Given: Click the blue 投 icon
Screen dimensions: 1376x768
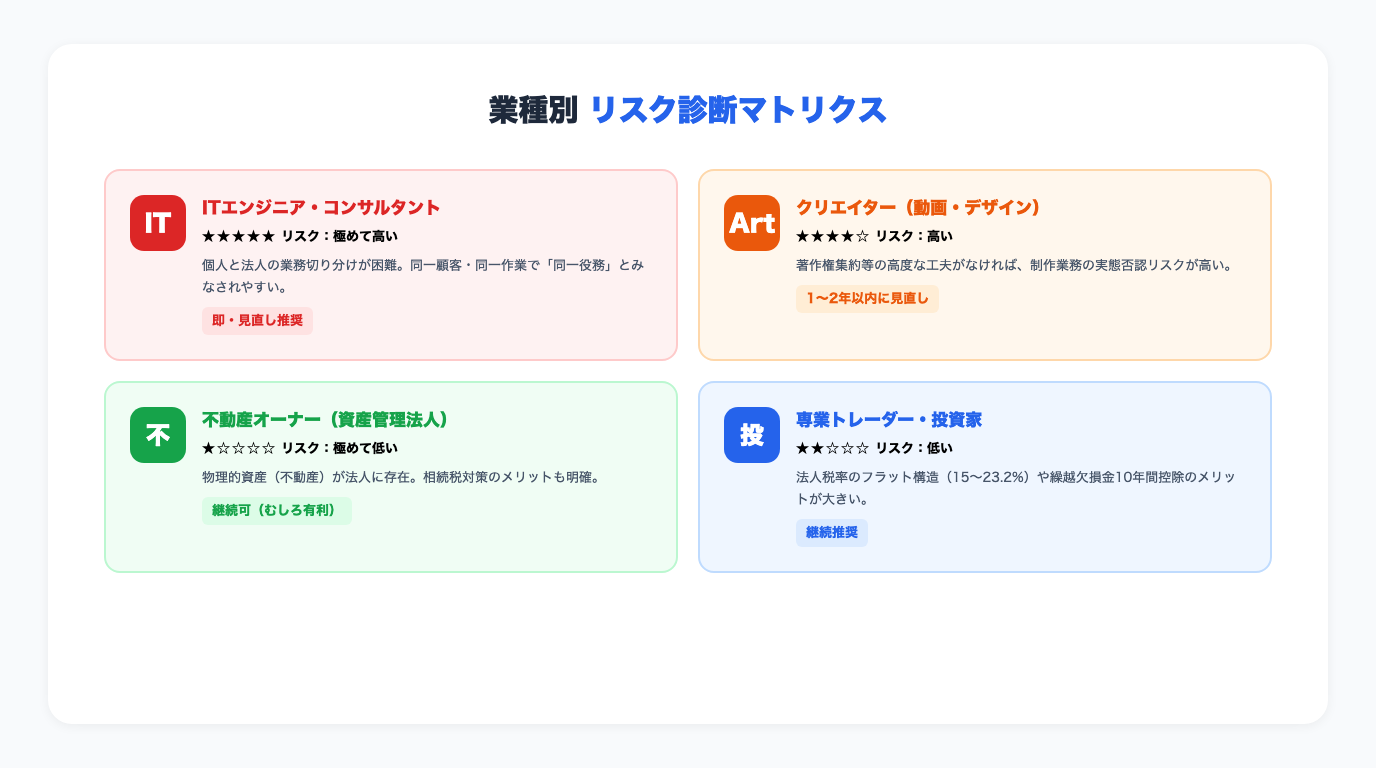Looking at the screenshot, I should [x=751, y=435].
